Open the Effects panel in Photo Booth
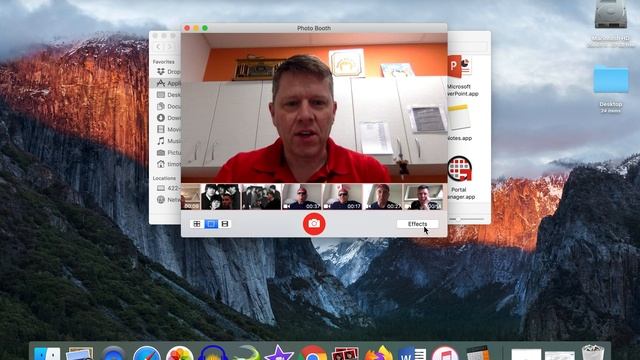Viewport: 640px width, 360px height. [417, 224]
